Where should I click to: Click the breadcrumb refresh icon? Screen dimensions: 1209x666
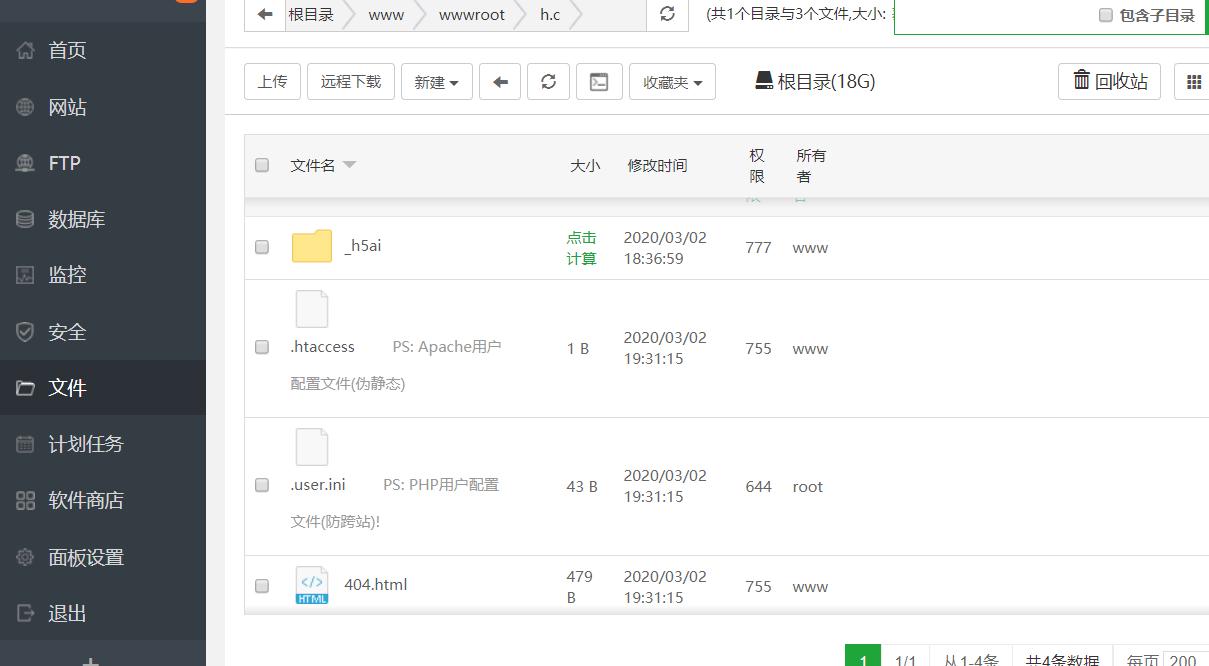(x=666, y=14)
